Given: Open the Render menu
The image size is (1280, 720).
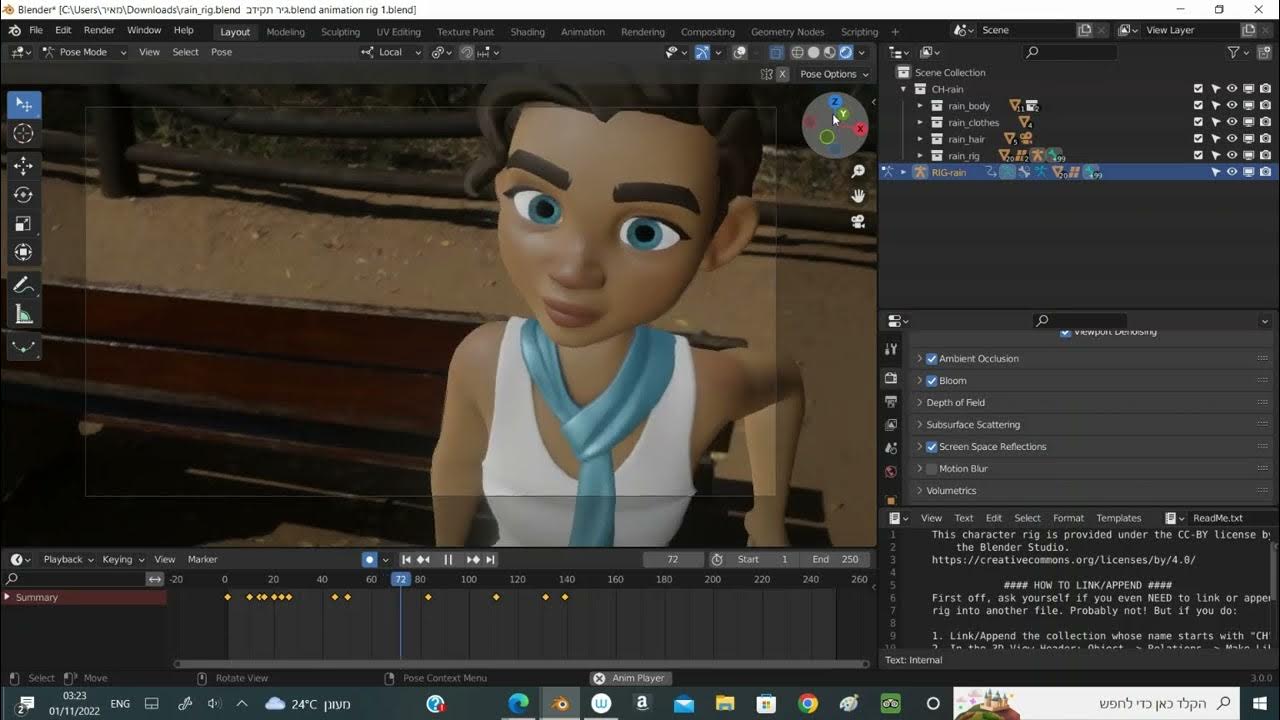Looking at the screenshot, I should point(99,30).
